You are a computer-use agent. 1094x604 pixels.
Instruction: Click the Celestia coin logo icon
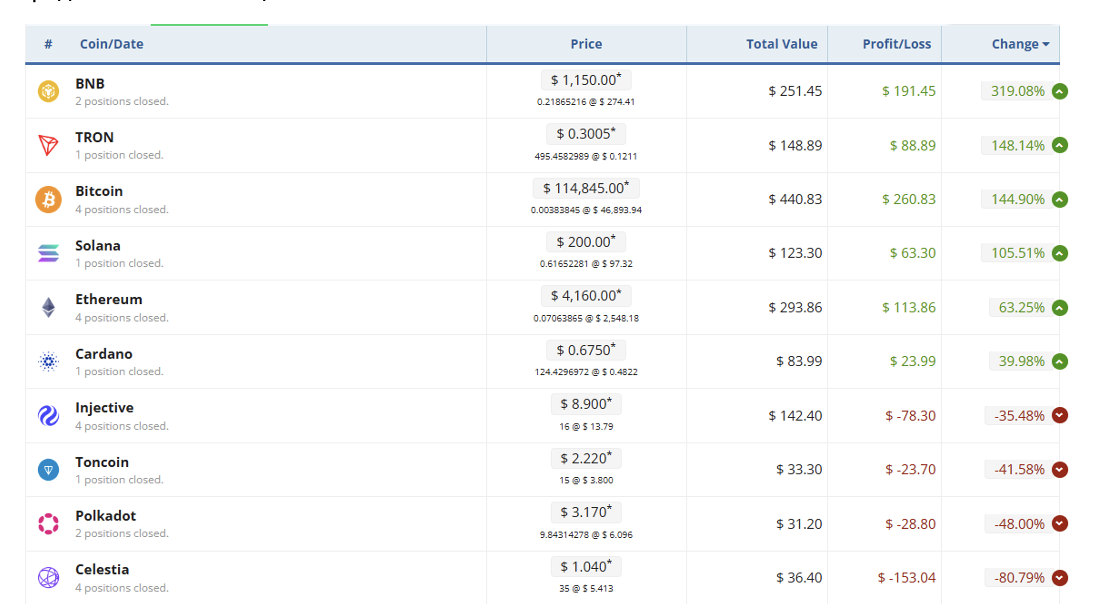(48, 578)
